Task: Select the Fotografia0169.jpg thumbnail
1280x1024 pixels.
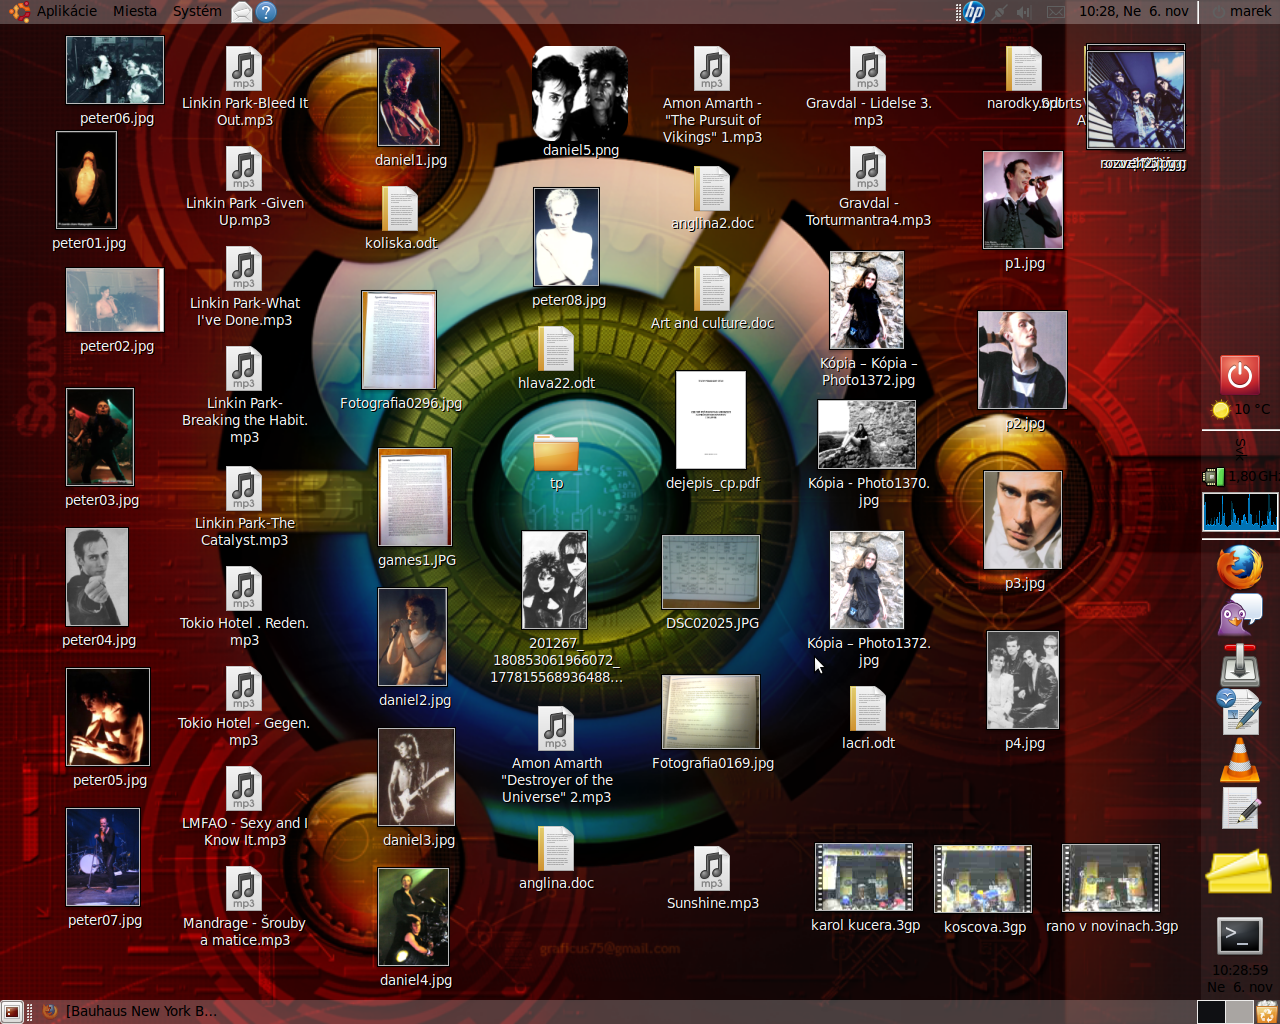Action: [711, 712]
